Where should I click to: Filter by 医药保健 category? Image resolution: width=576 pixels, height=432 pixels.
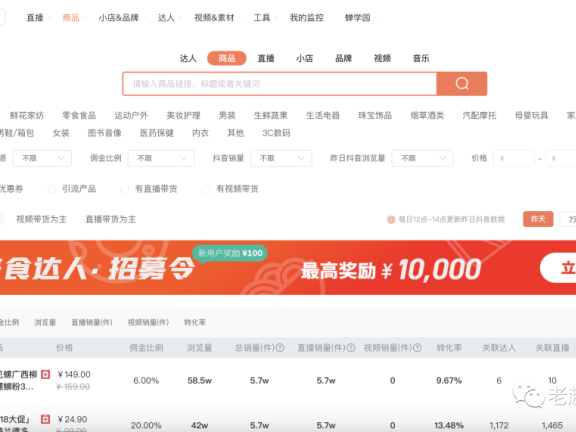pyautogui.click(x=157, y=133)
